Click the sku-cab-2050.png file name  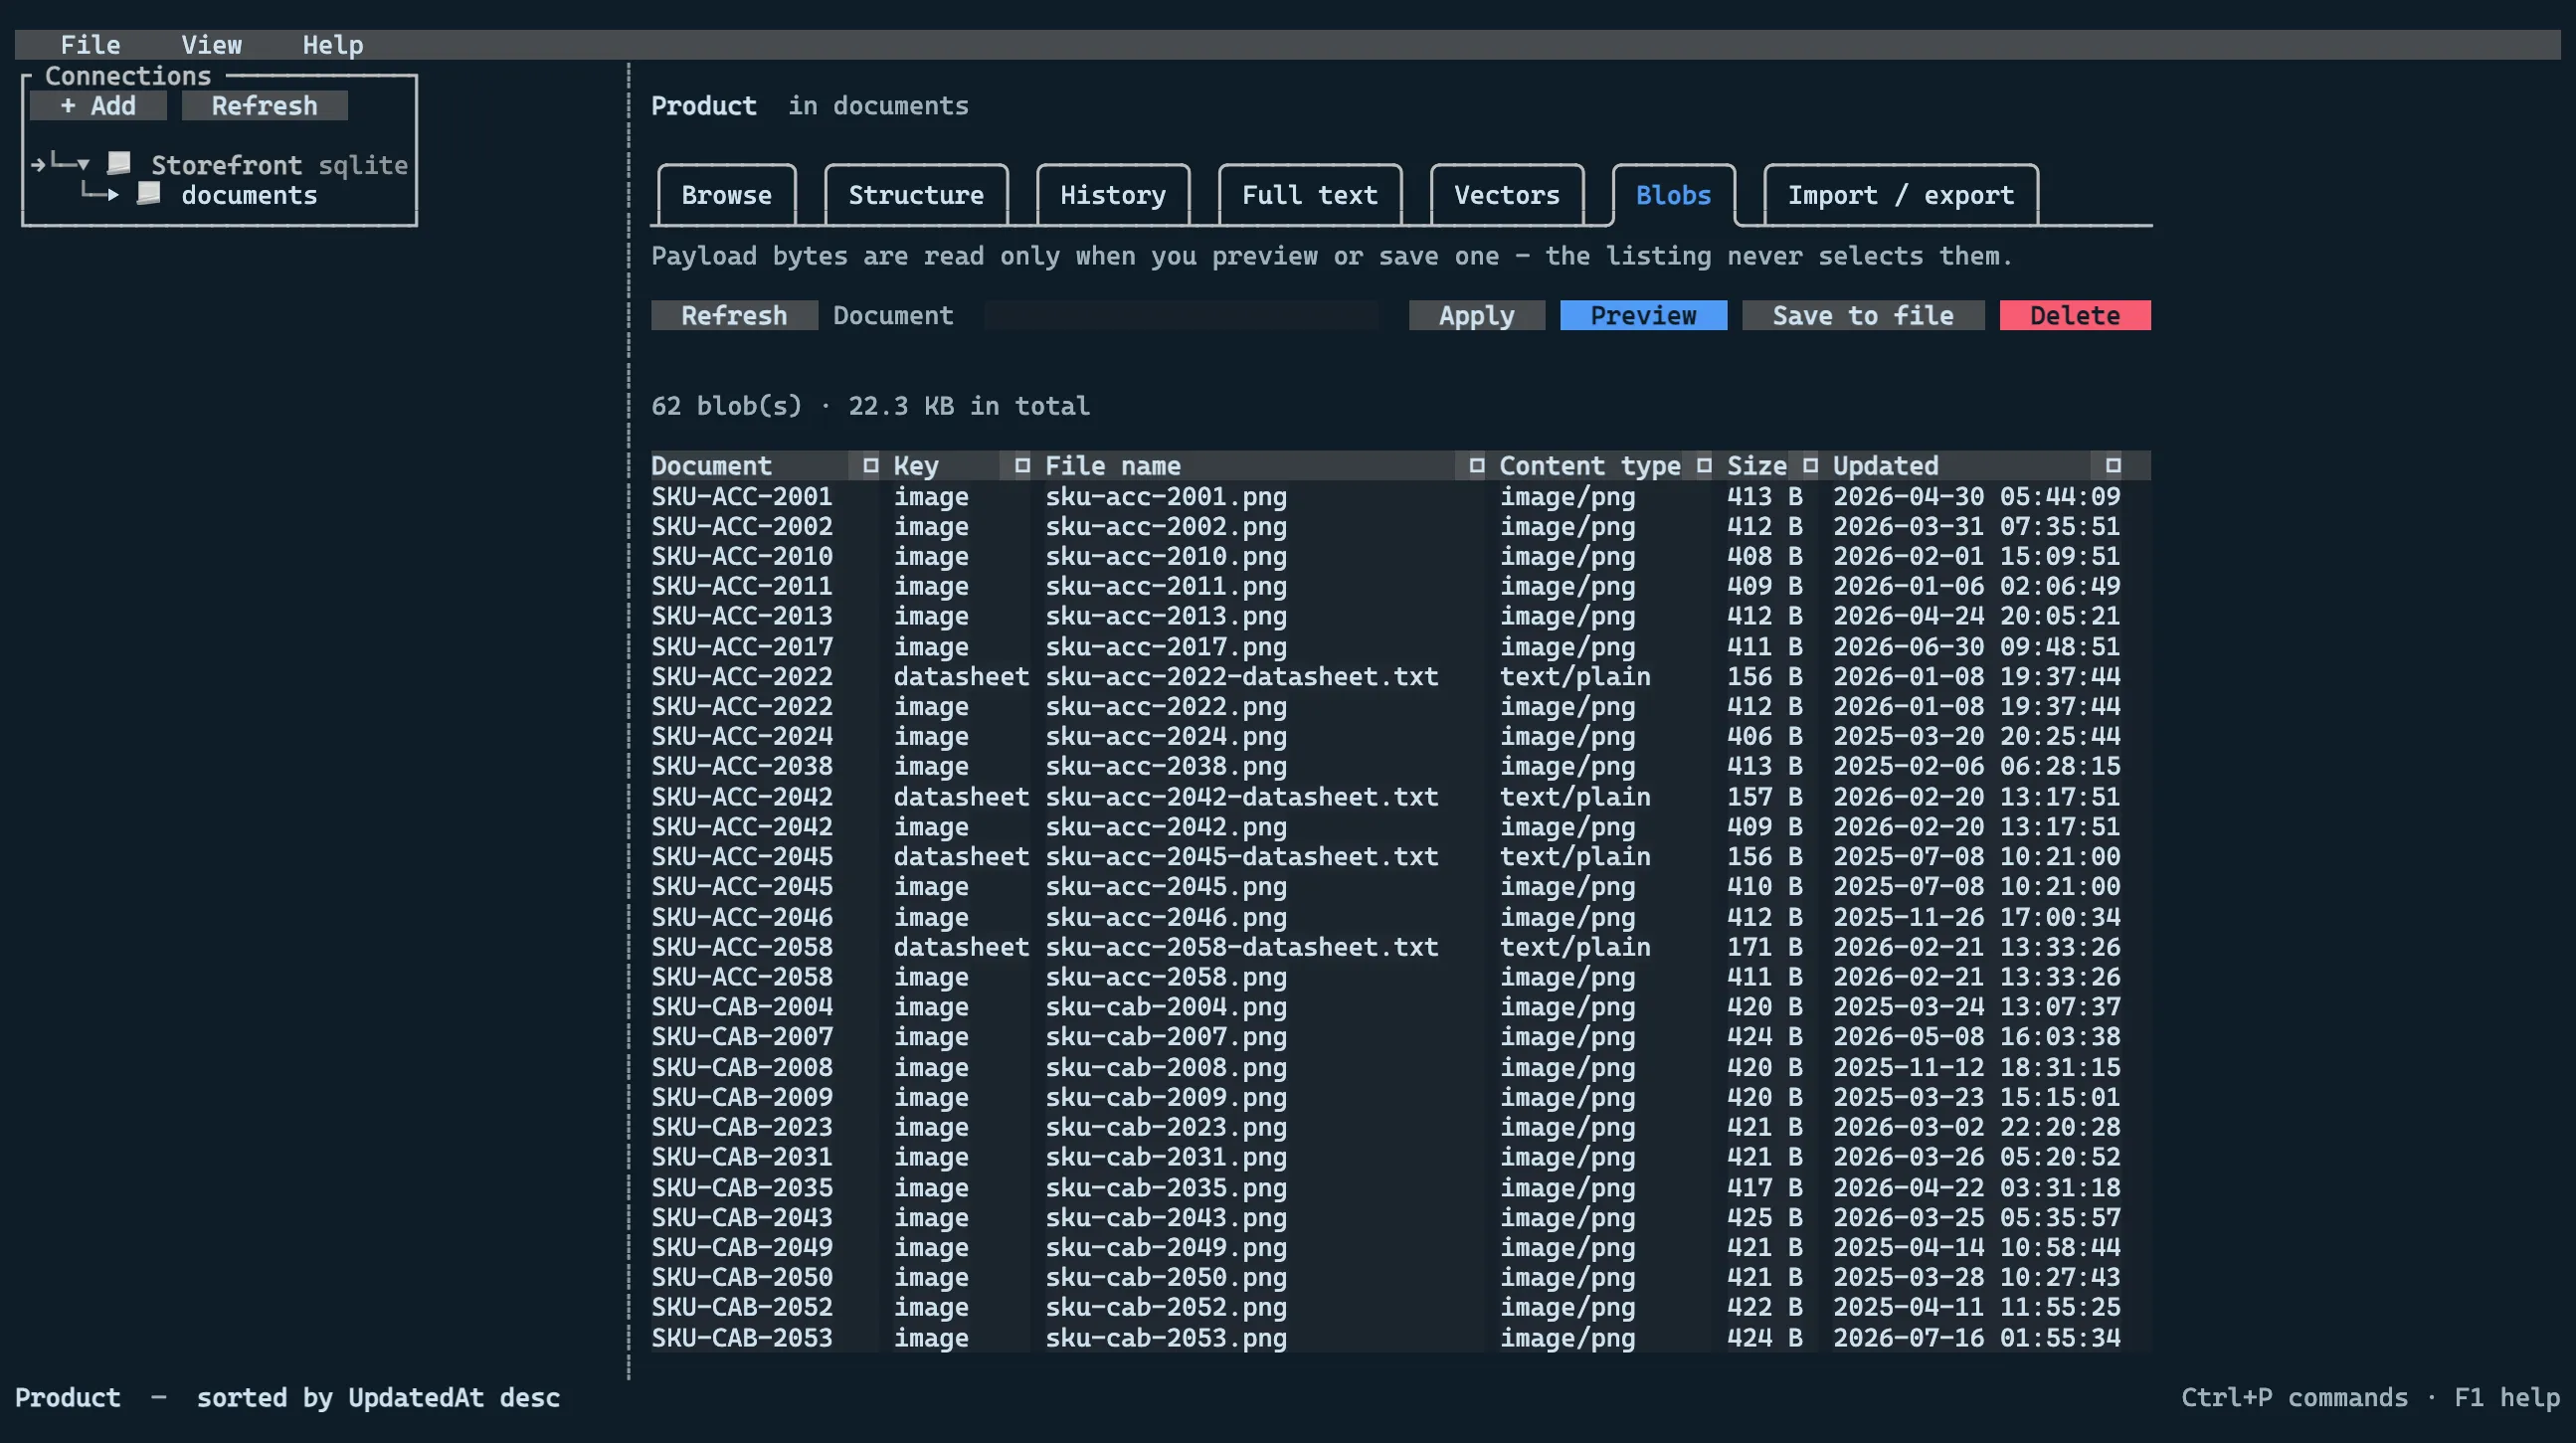1166,1277
